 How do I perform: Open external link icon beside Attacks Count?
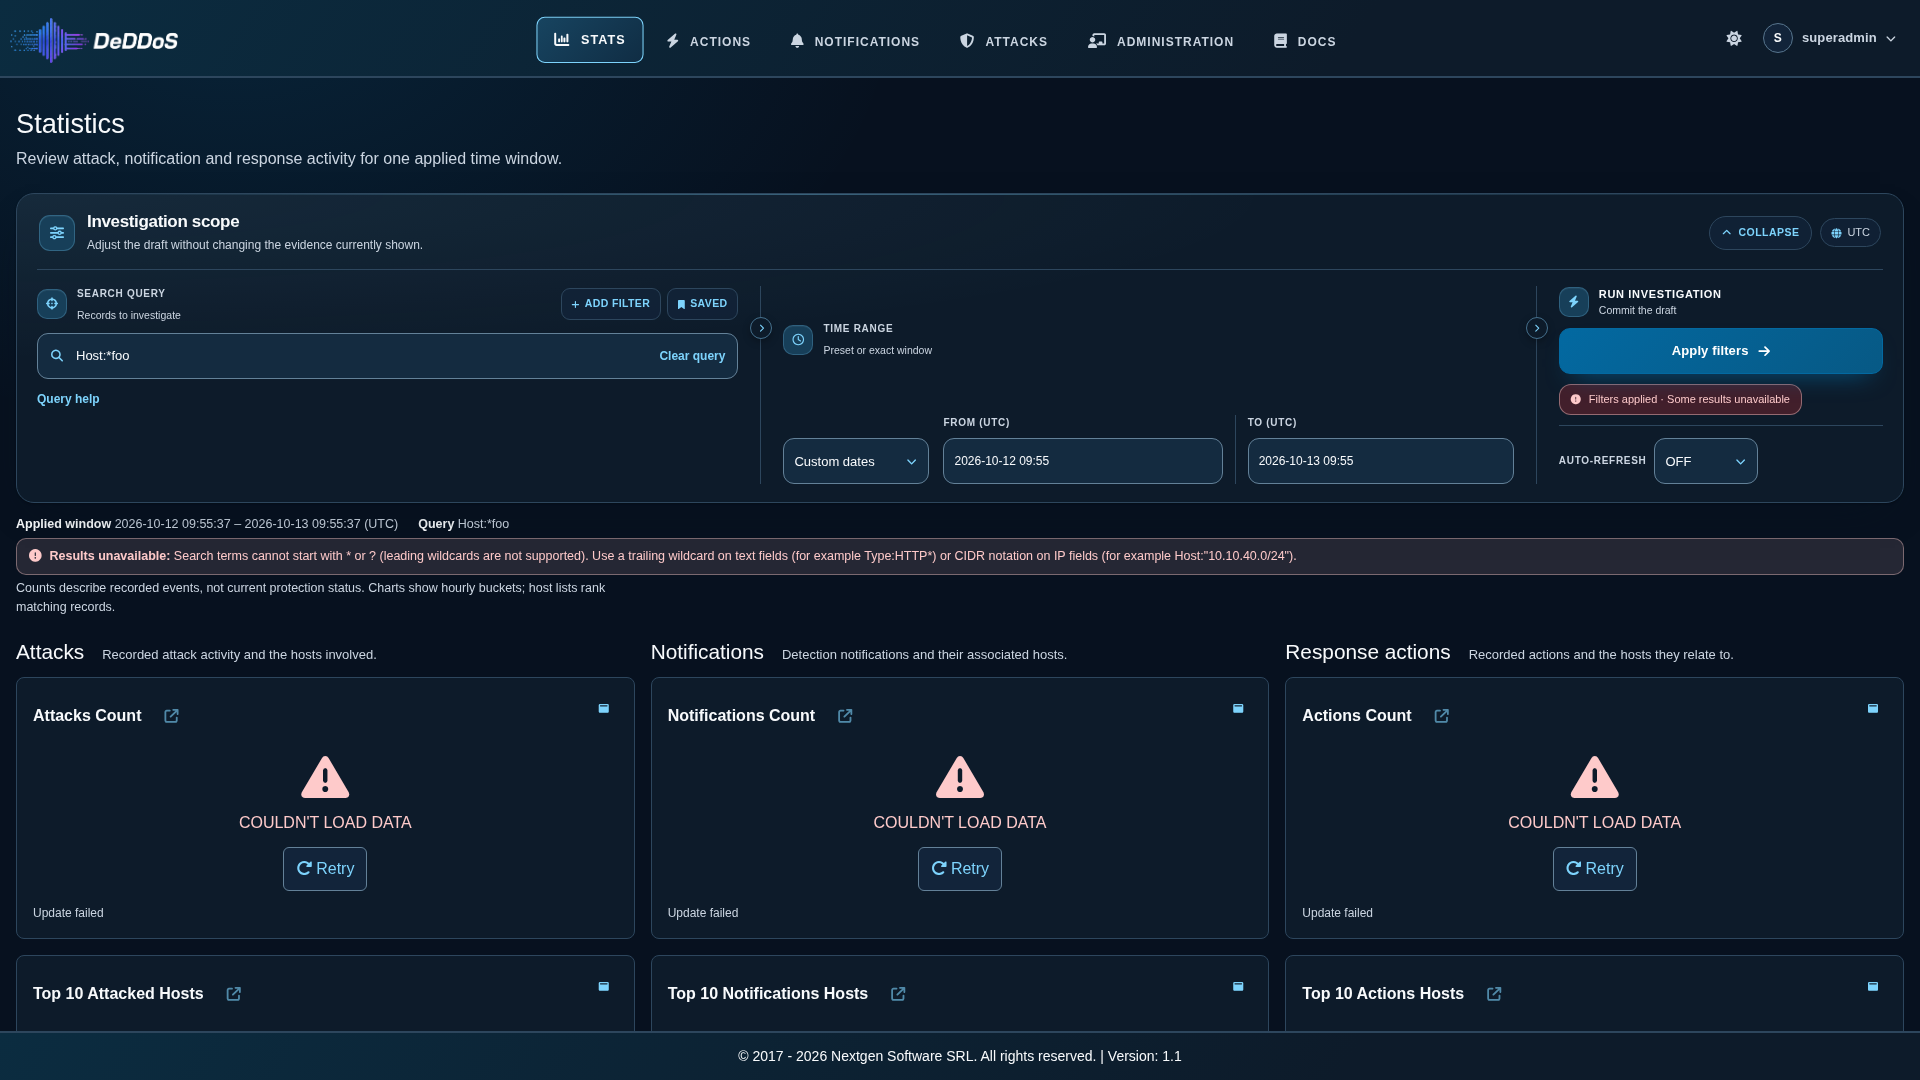point(171,716)
